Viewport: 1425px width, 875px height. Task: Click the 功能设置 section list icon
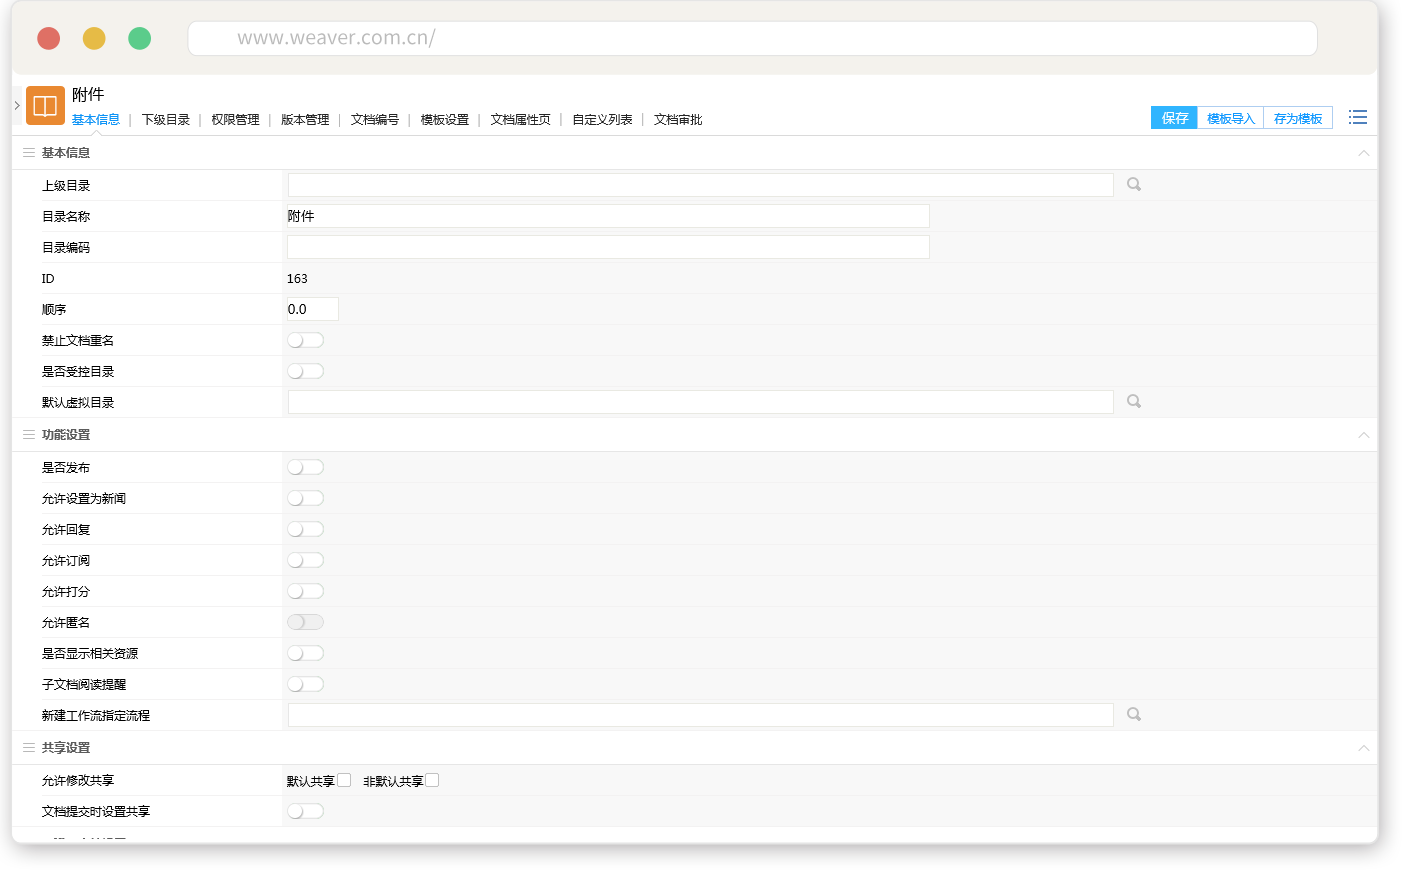(29, 435)
